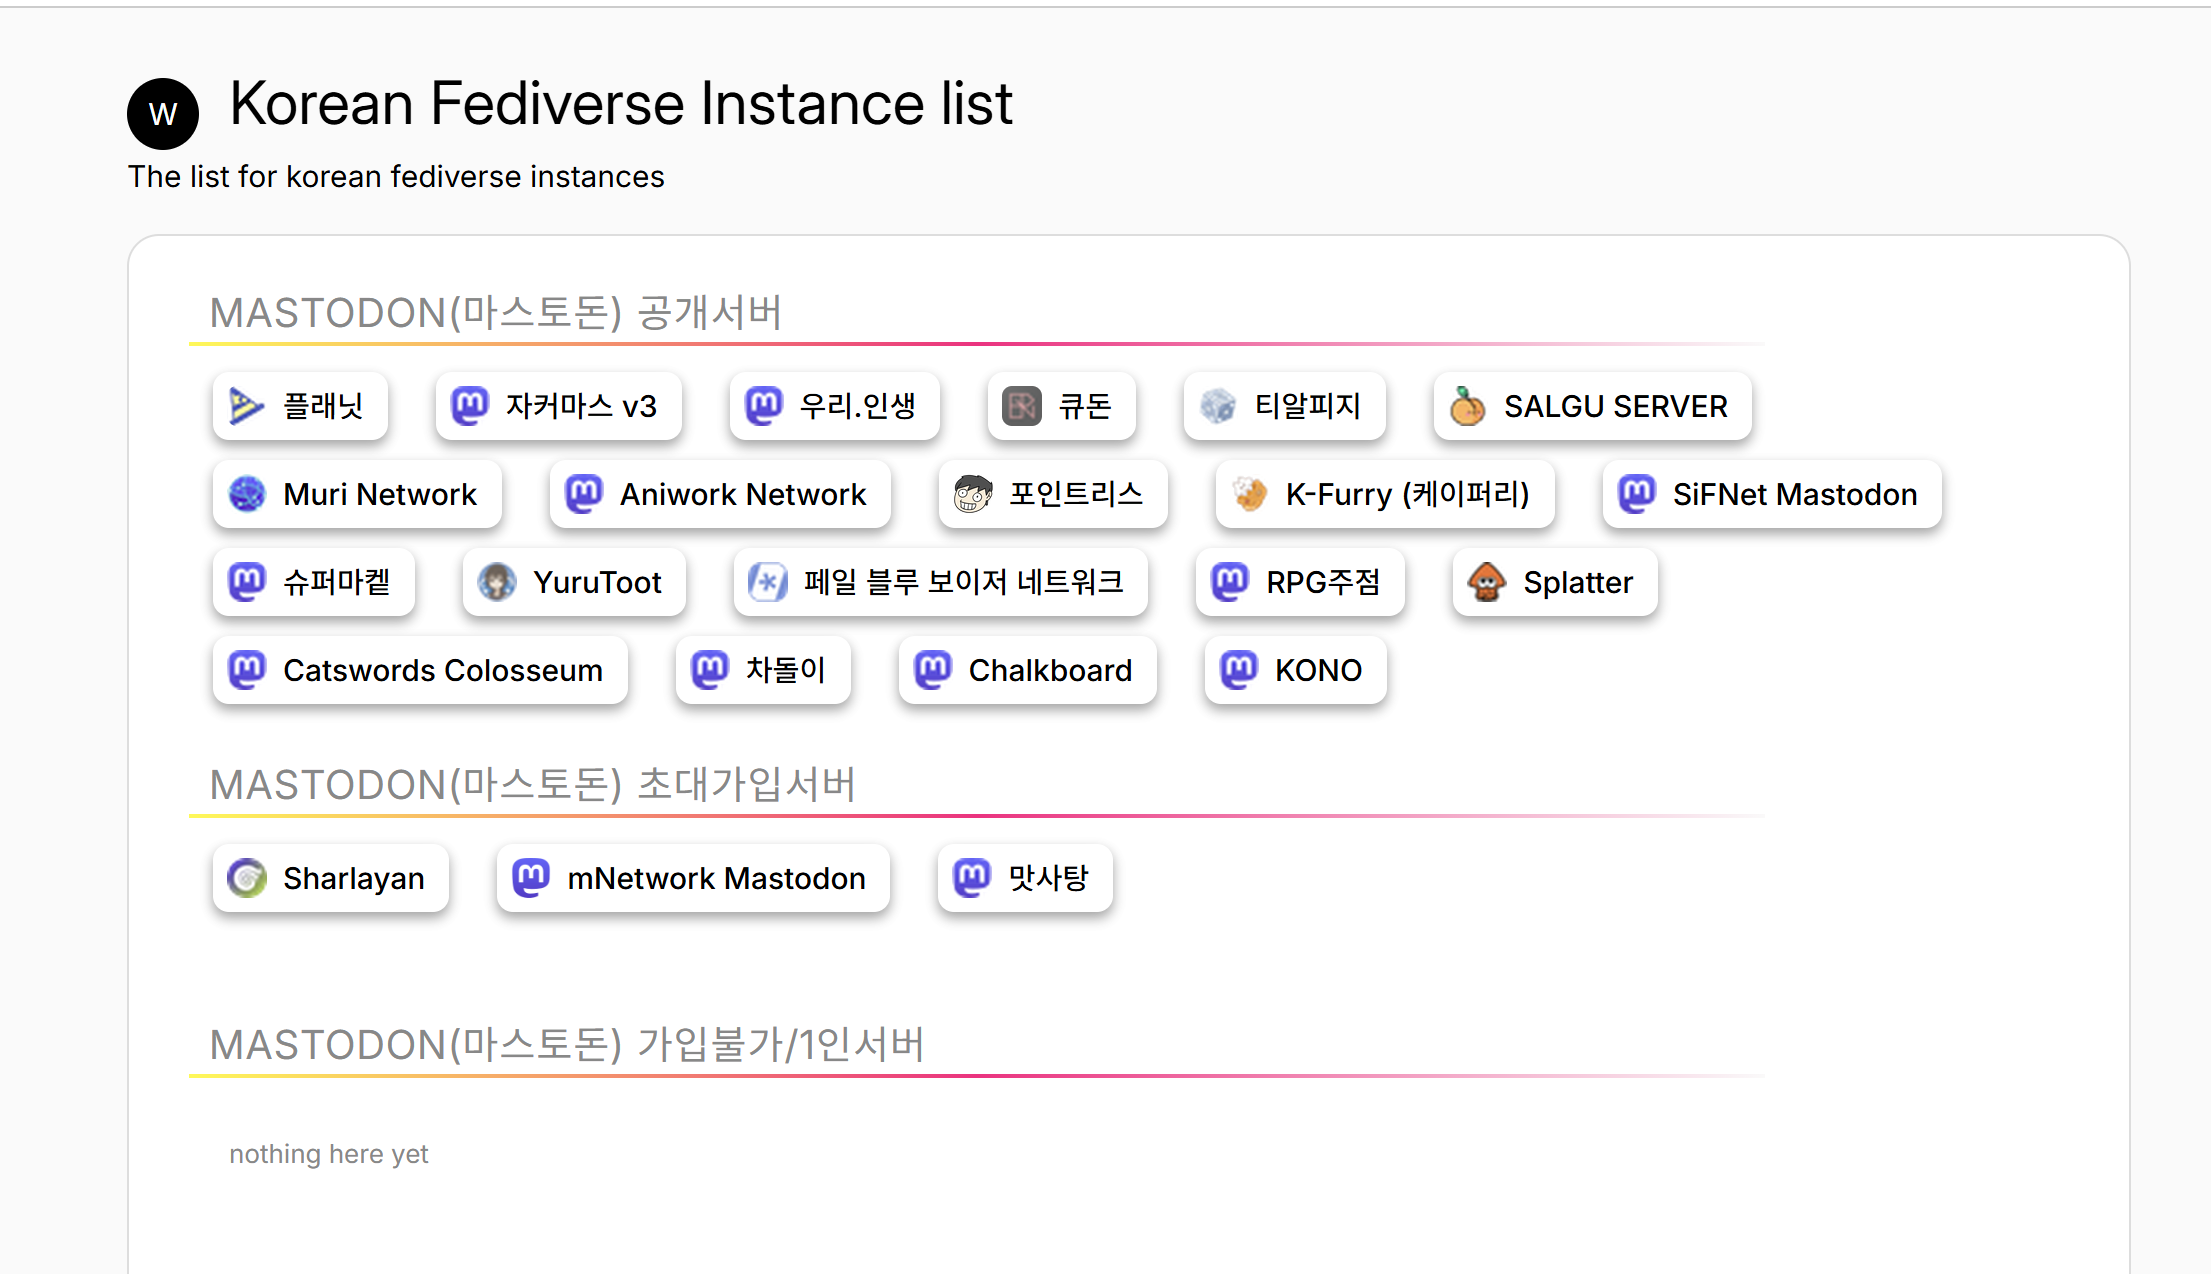The image size is (2211, 1274).
Task: Open Catswords Colosseum instance
Action: [x=420, y=670]
